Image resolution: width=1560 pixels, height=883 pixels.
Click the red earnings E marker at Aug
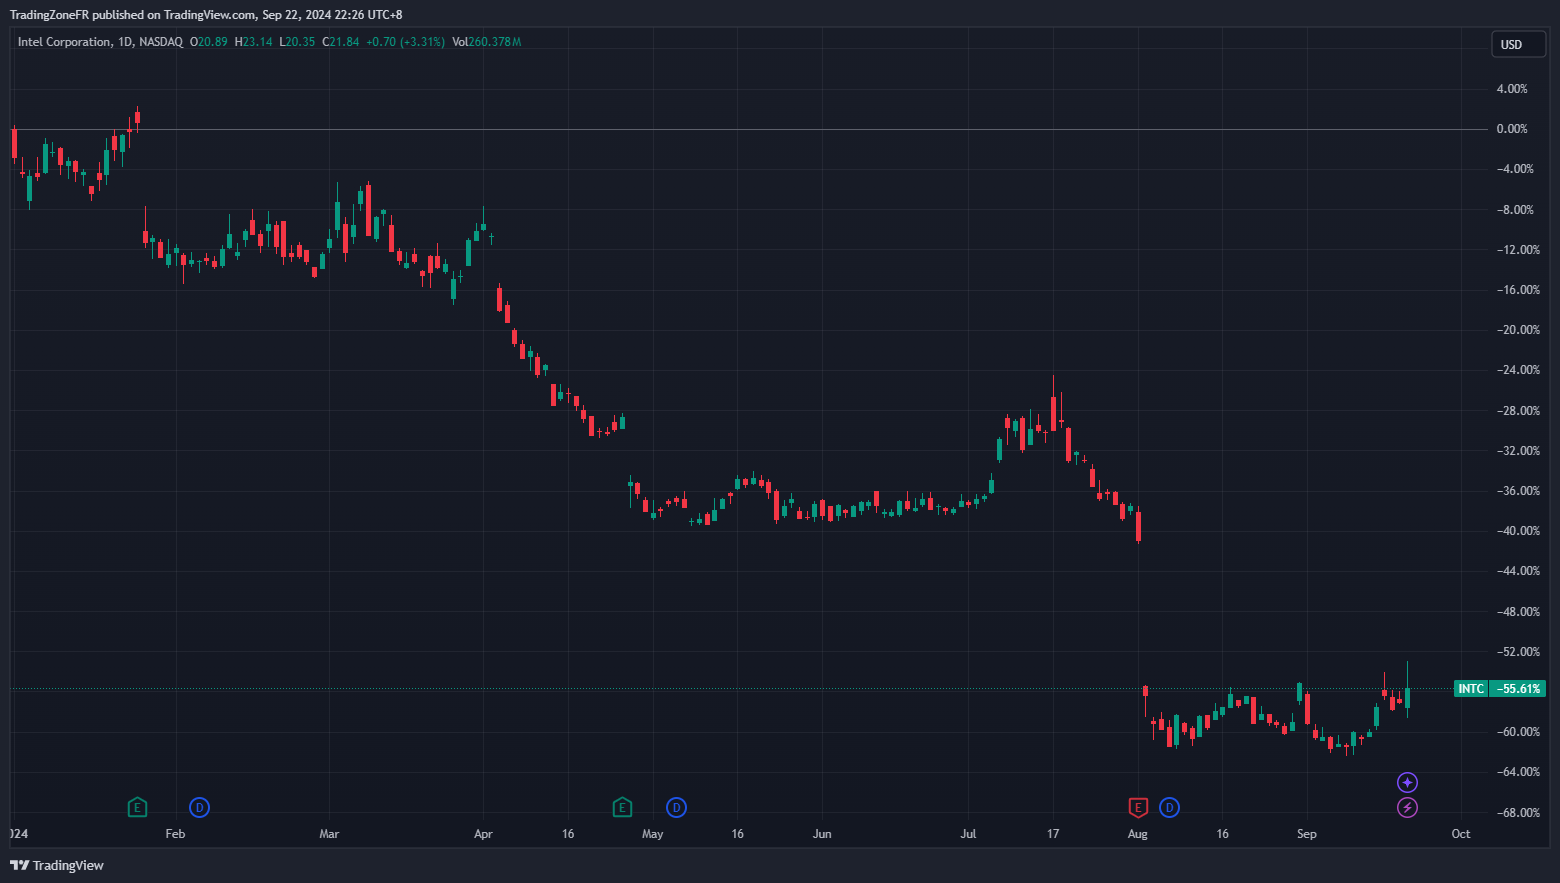click(x=1137, y=807)
